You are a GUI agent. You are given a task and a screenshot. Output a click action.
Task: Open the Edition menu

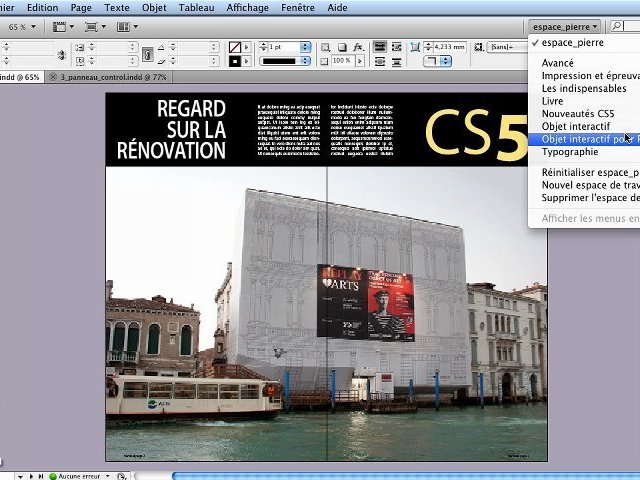[x=42, y=7]
